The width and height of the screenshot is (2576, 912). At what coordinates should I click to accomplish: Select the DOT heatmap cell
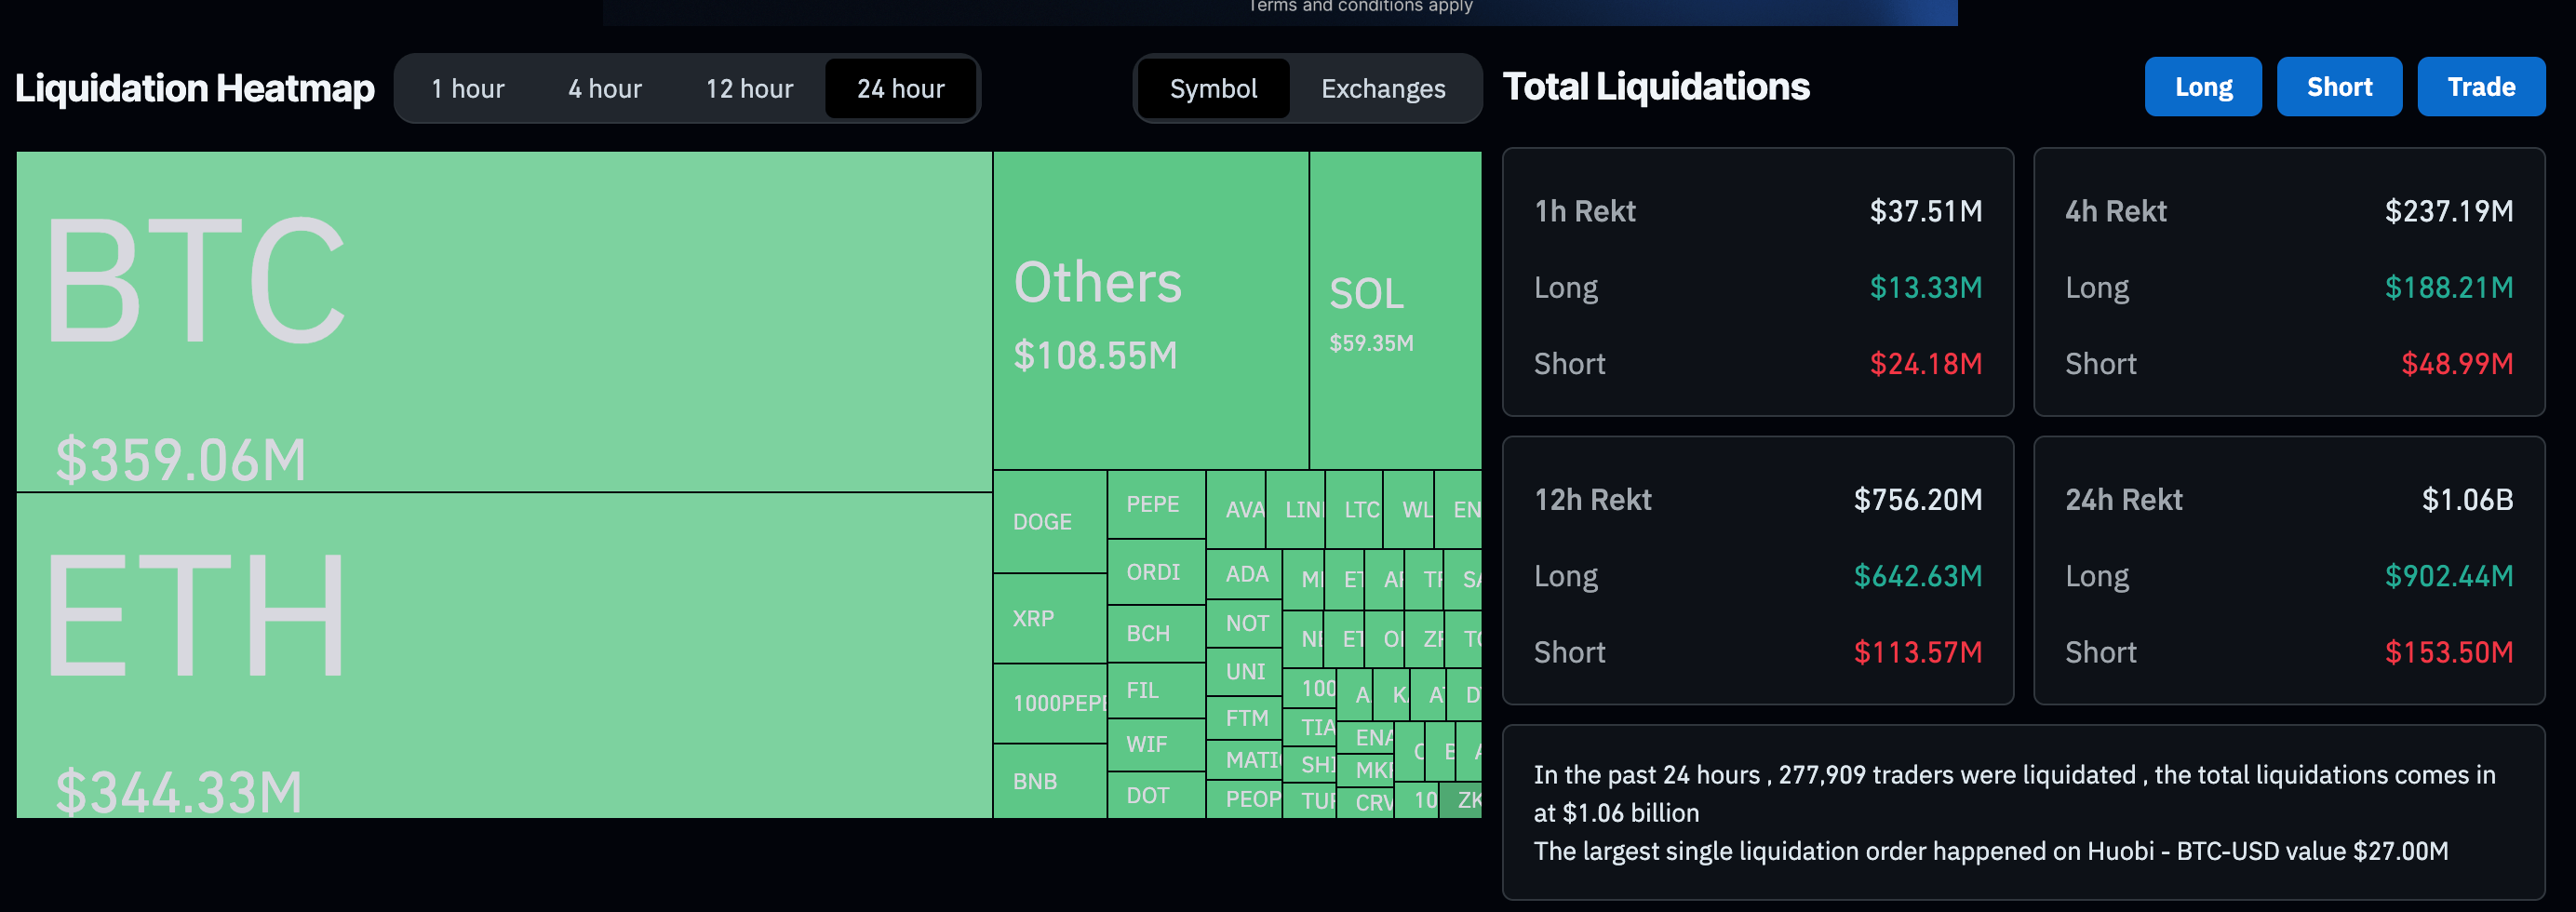coord(1156,795)
